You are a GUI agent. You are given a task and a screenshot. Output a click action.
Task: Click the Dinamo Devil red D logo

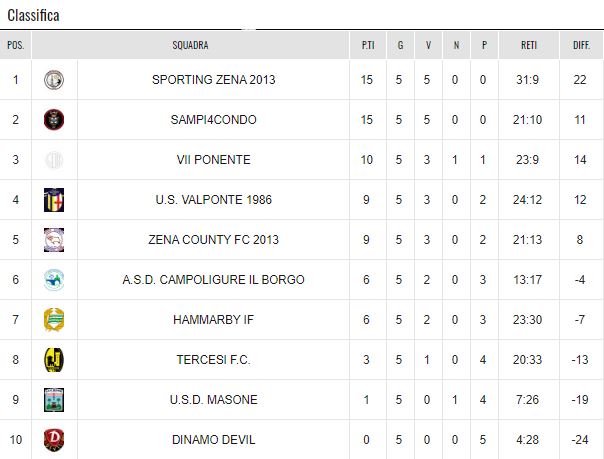click(x=54, y=440)
